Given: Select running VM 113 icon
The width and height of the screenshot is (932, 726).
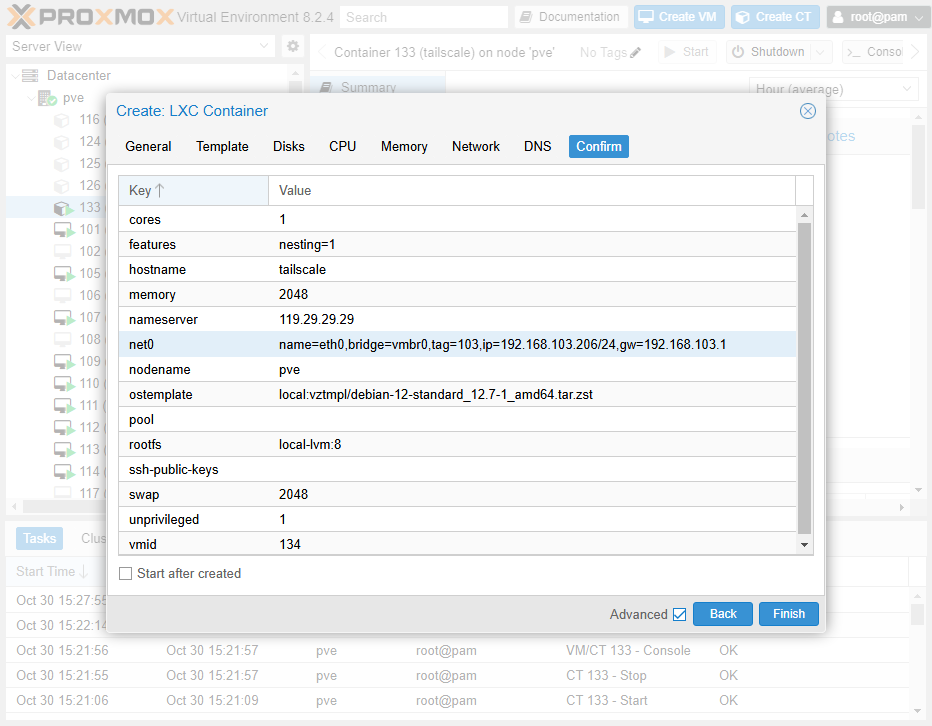Looking at the screenshot, I should point(64,450).
